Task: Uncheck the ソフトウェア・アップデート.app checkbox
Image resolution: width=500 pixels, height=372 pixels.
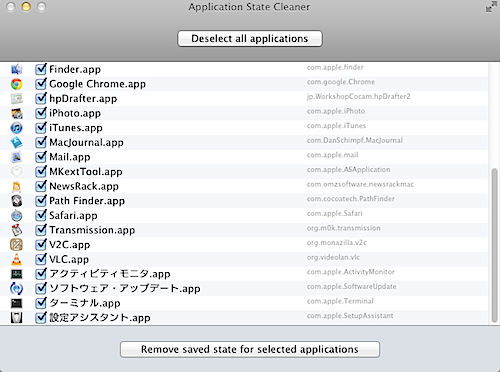Action: [x=41, y=289]
